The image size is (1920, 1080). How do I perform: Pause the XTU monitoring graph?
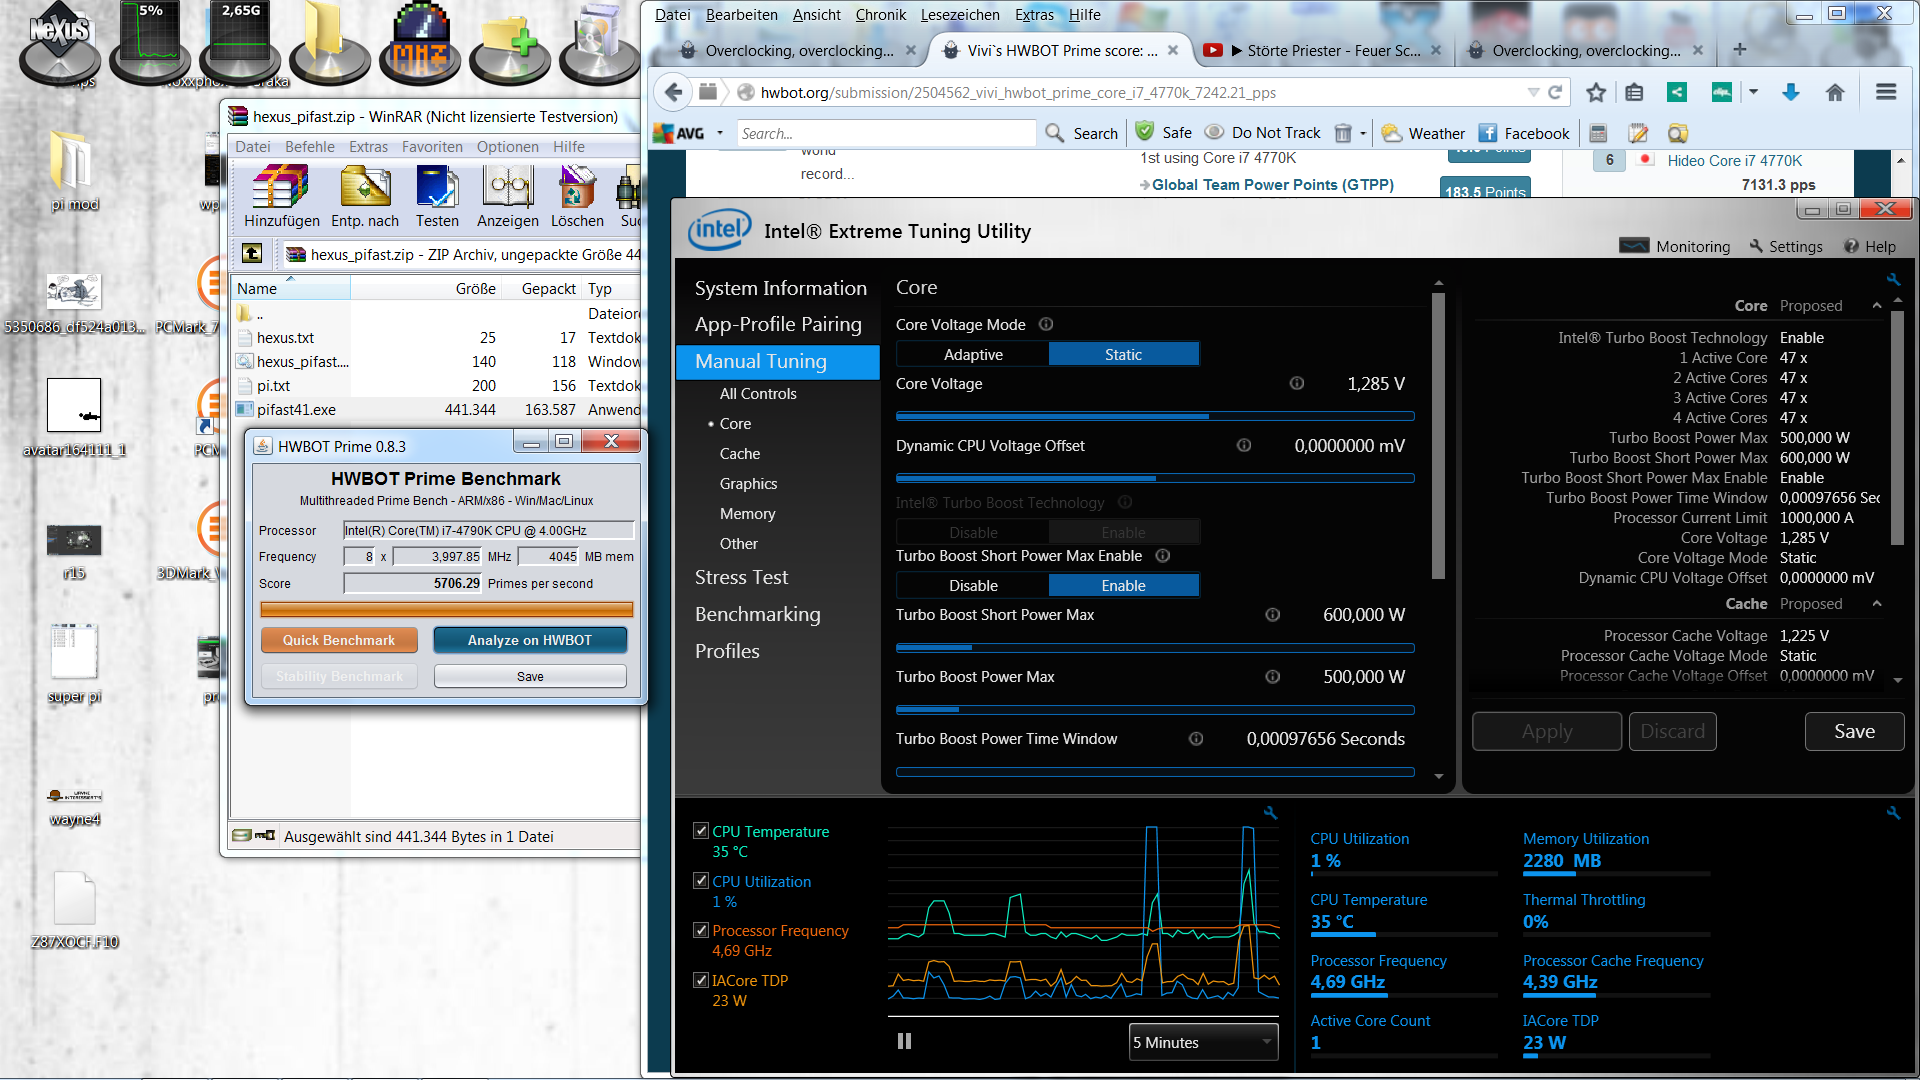(904, 1041)
